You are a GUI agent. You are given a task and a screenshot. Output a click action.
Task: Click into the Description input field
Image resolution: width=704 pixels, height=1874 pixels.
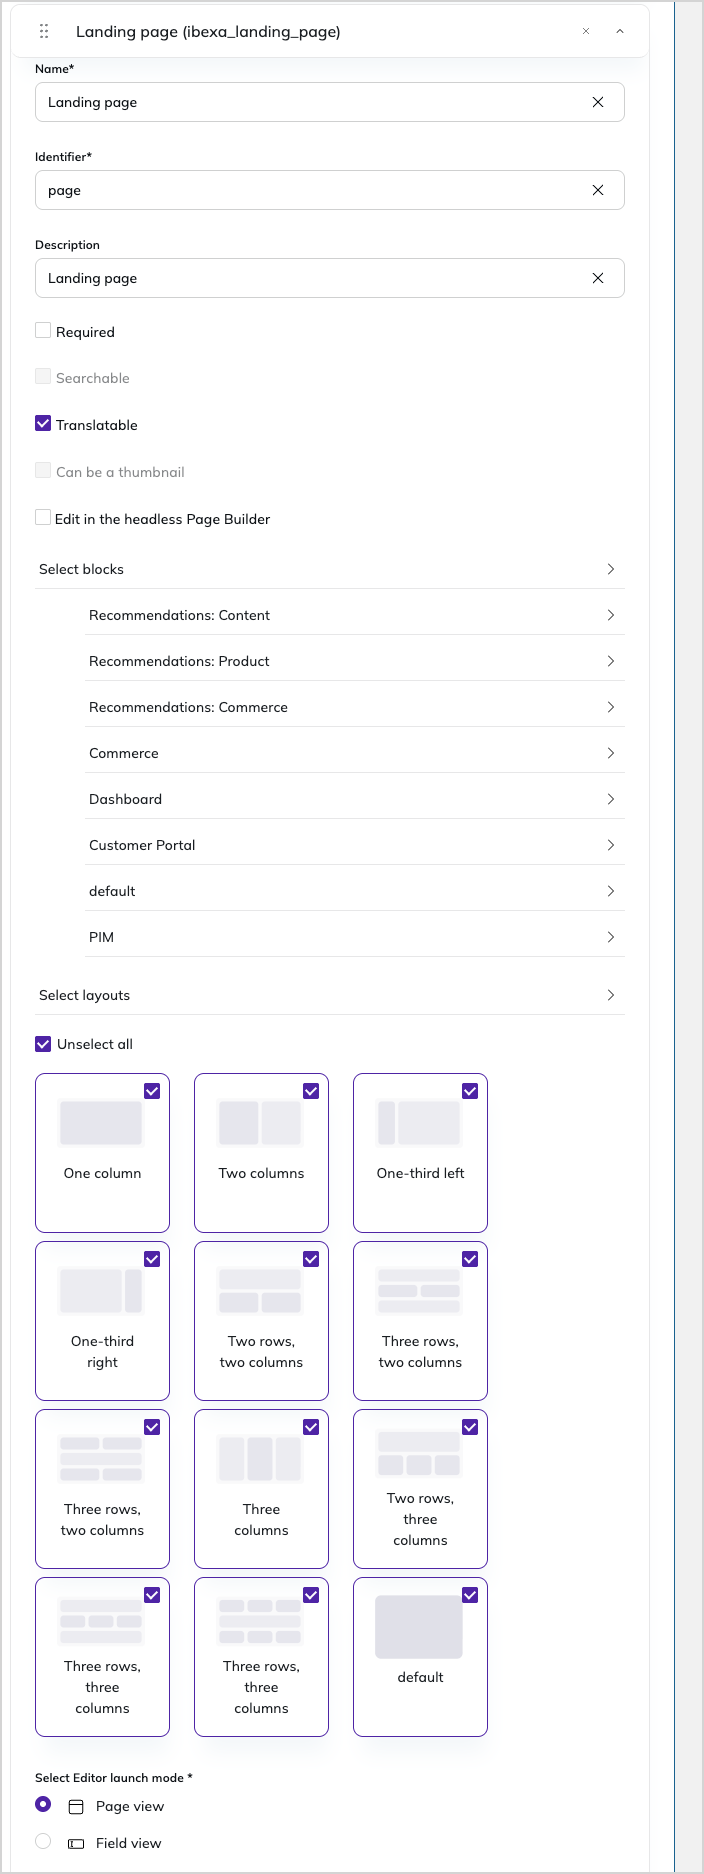(x=330, y=278)
